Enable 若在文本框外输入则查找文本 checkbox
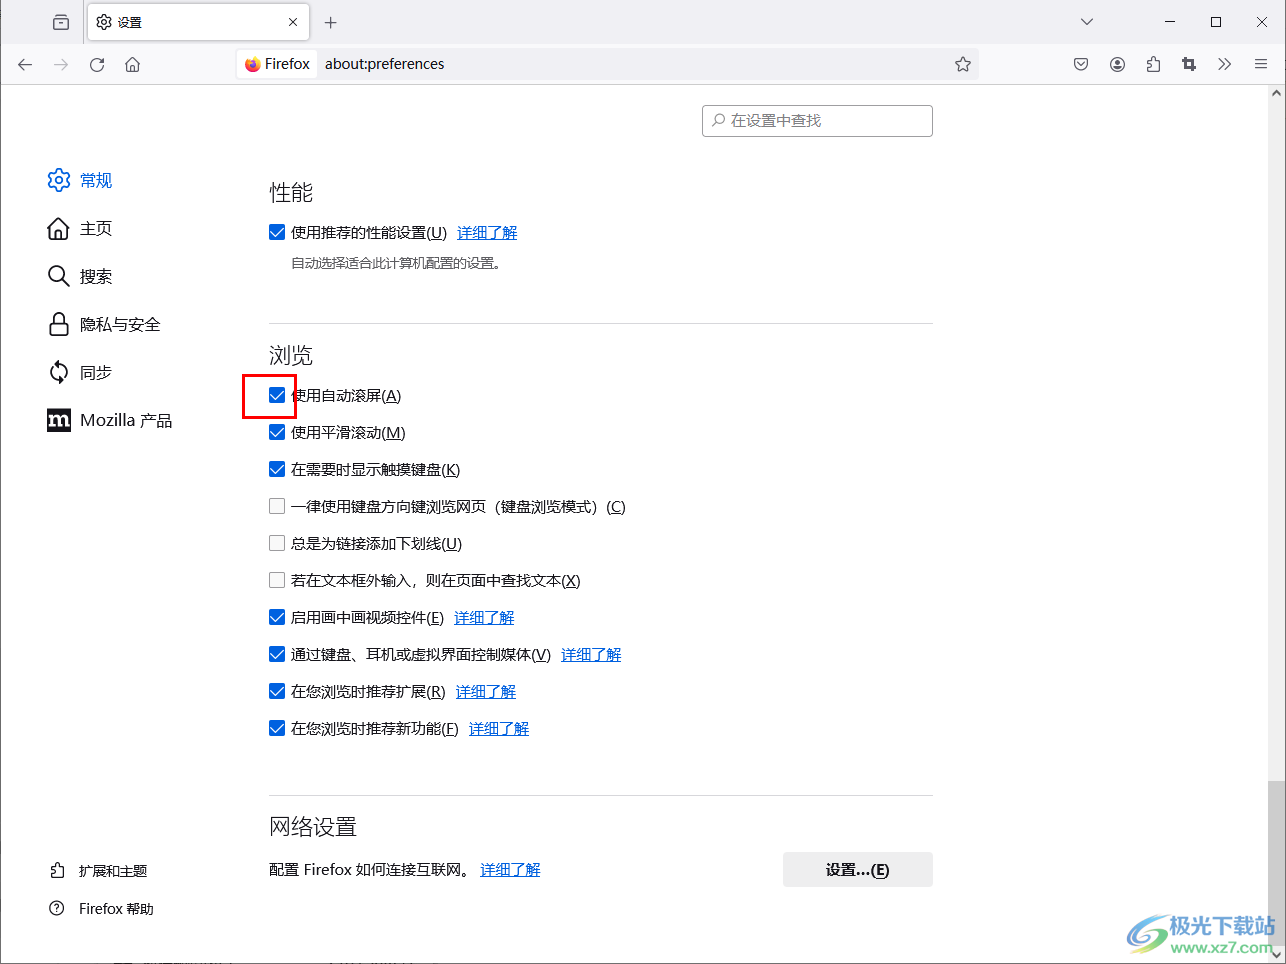 277,580
